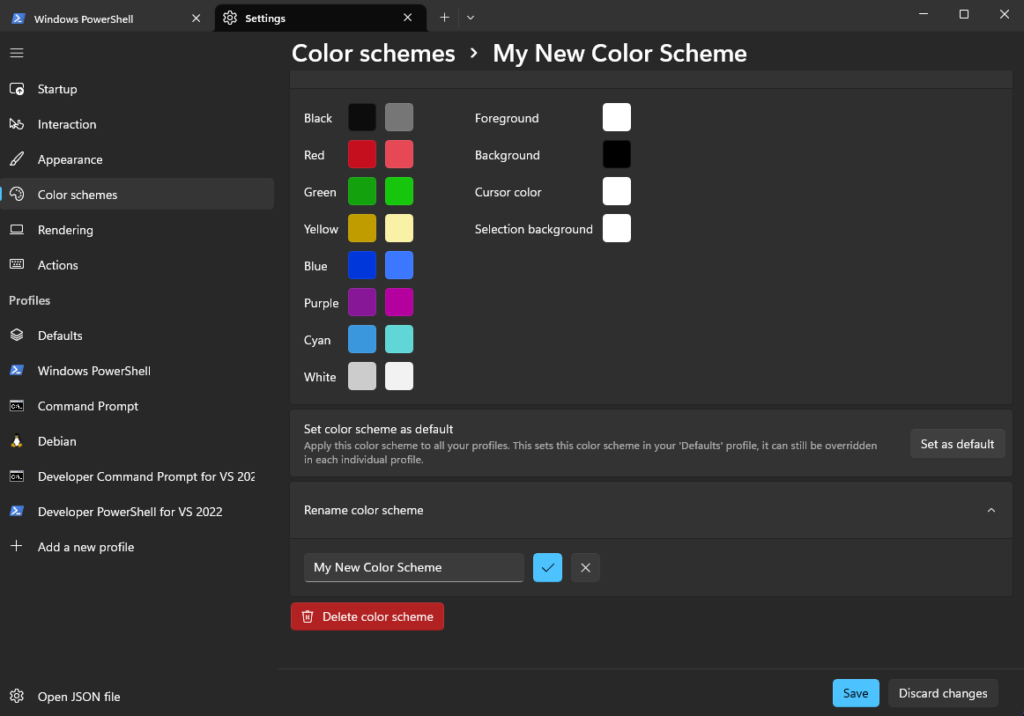
Task: Click the Set as default button
Action: coord(957,444)
